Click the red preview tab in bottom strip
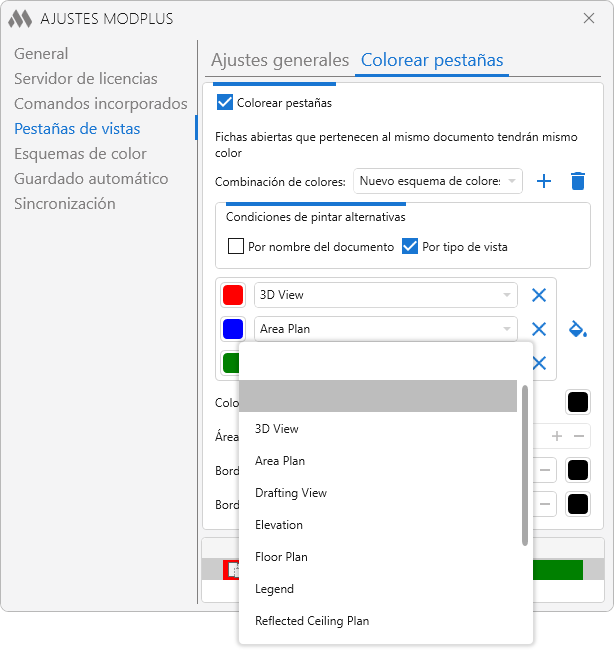The height and width of the screenshot is (650, 614). point(231,570)
